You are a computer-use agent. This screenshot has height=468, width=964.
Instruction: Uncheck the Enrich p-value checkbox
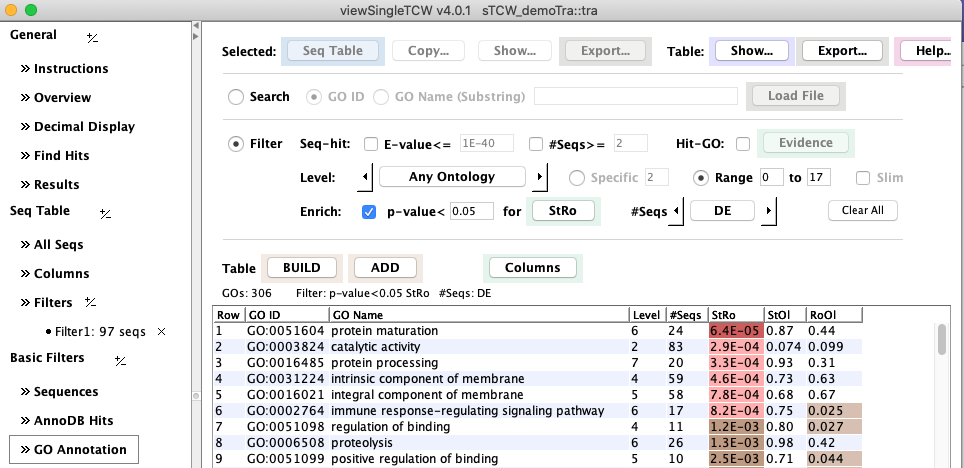[x=369, y=212]
